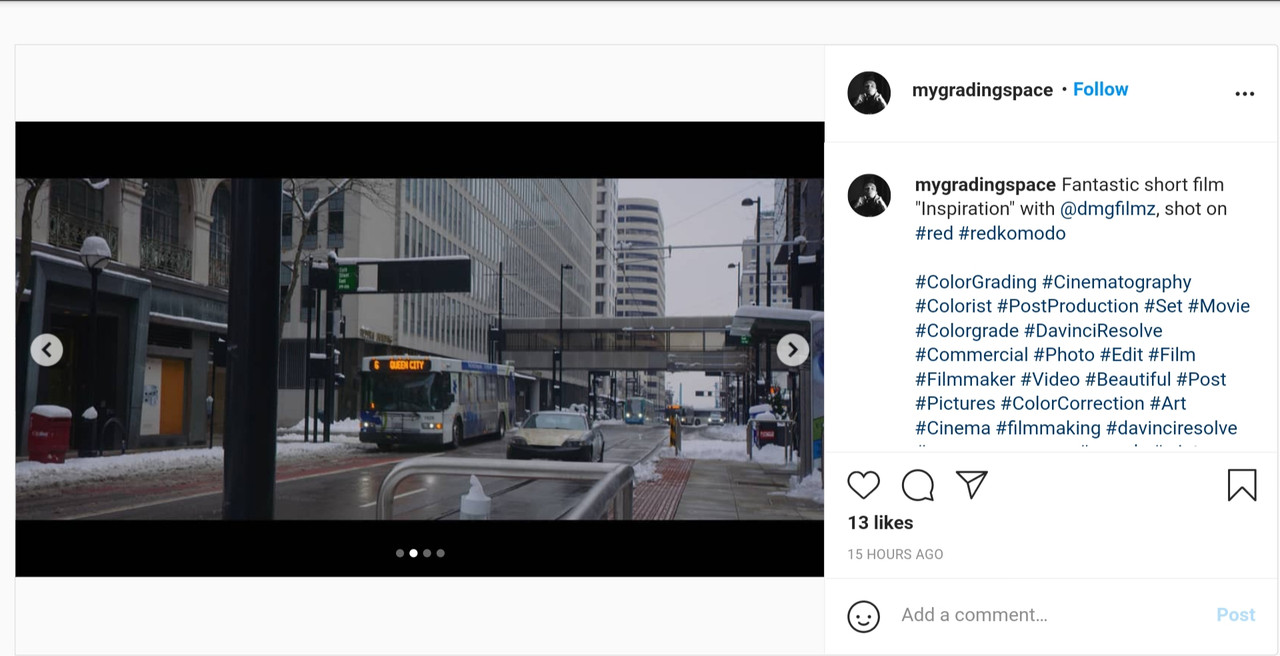Browse the #Cinematography hashtag
Image resolution: width=1280 pixels, height=656 pixels.
[1116, 282]
